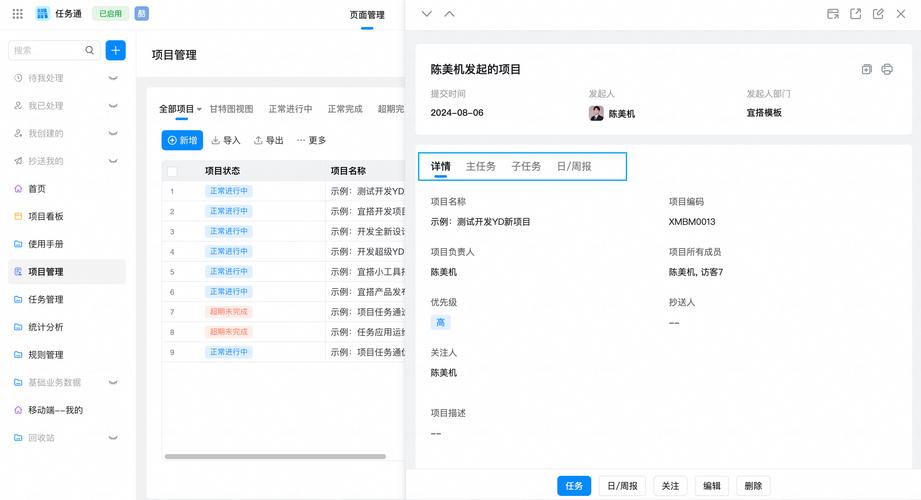
Task: Close the detail drawer panel
Action: 900,14
